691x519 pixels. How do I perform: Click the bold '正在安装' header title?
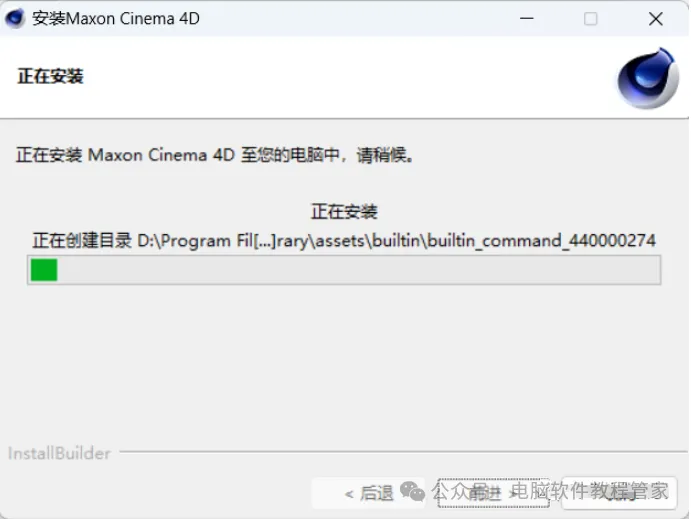click(x=50, y=76)
